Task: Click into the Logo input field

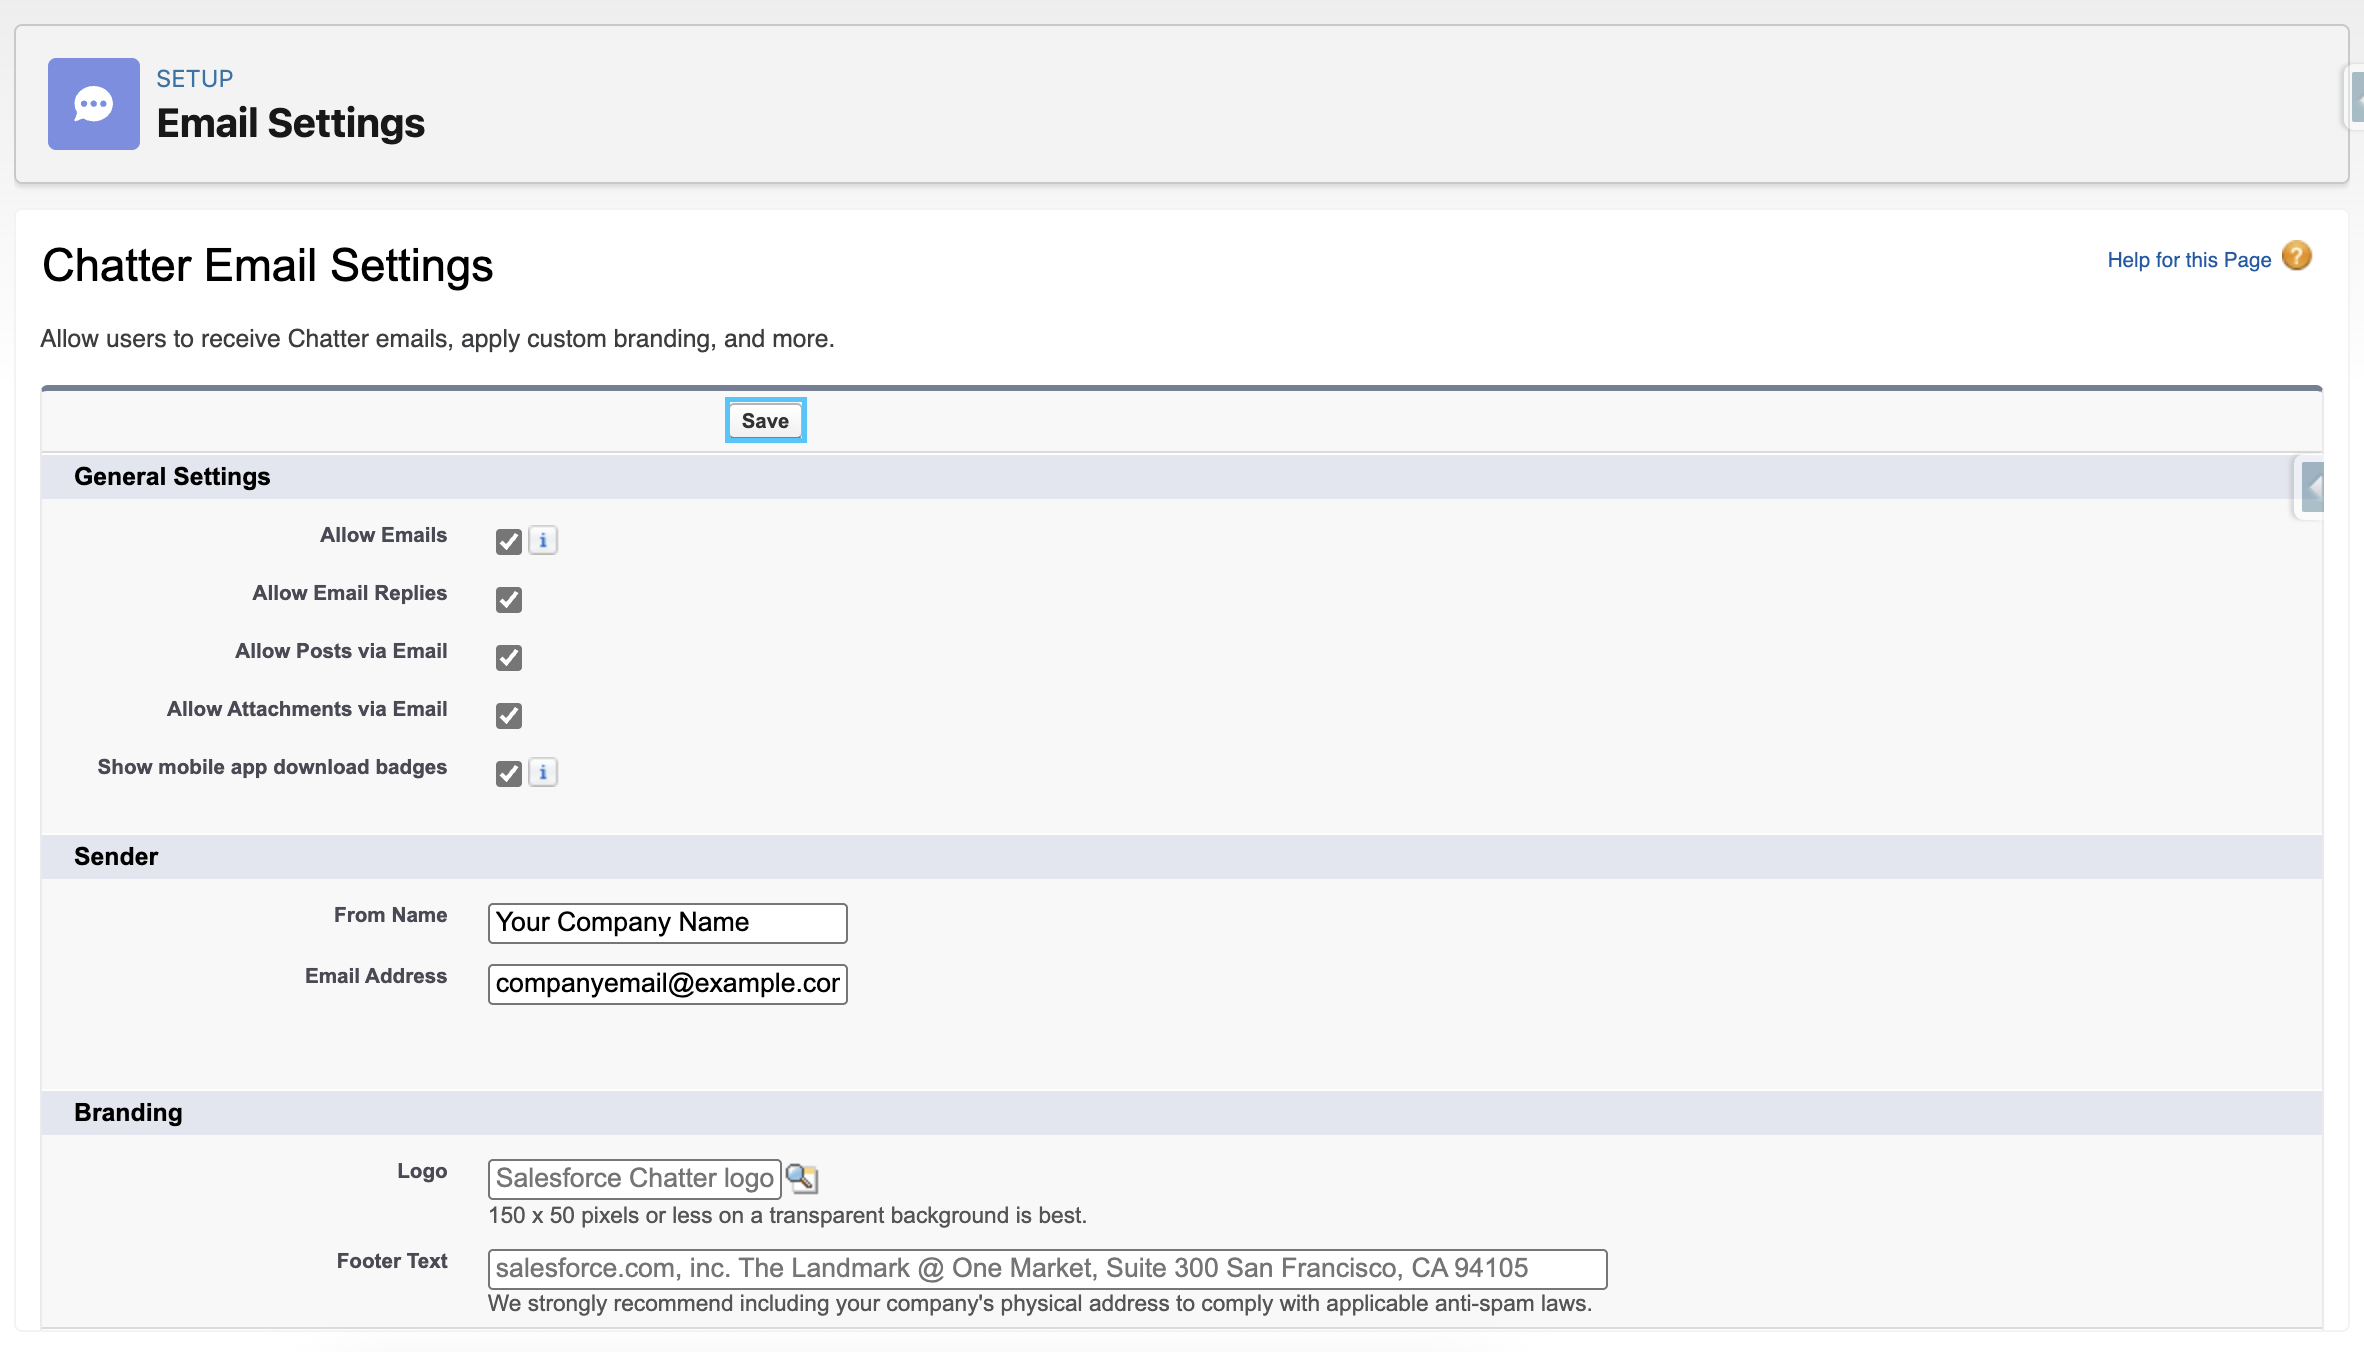Action: pos(635,1179)
